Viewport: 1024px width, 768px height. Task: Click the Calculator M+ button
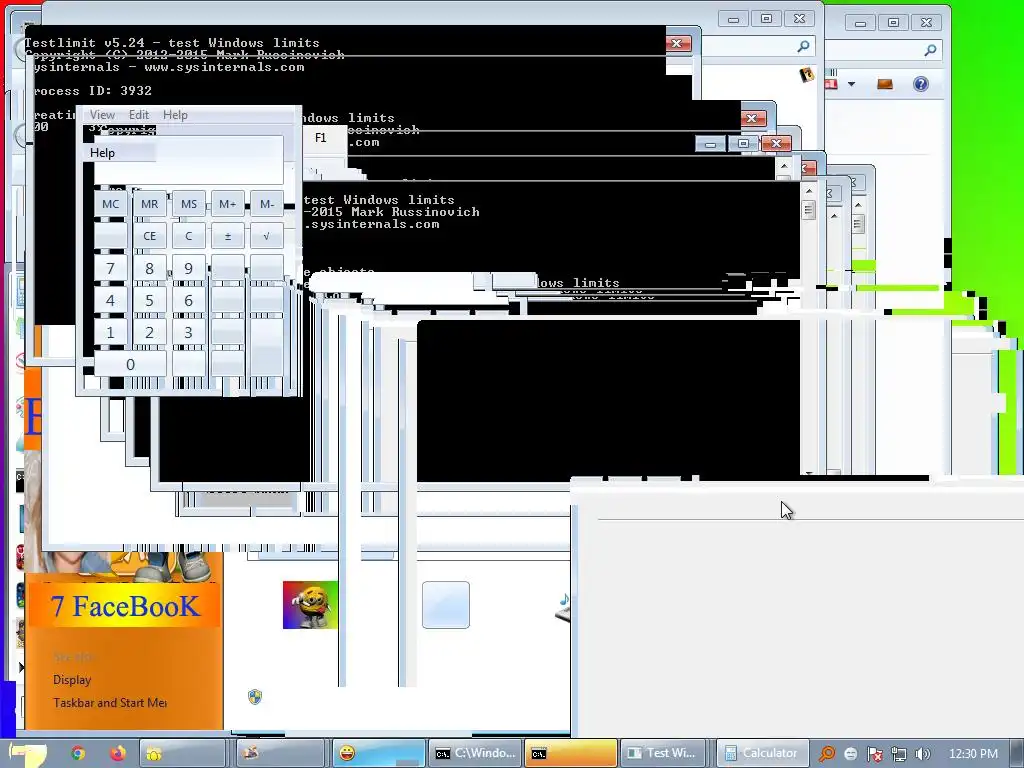(228, 204)
